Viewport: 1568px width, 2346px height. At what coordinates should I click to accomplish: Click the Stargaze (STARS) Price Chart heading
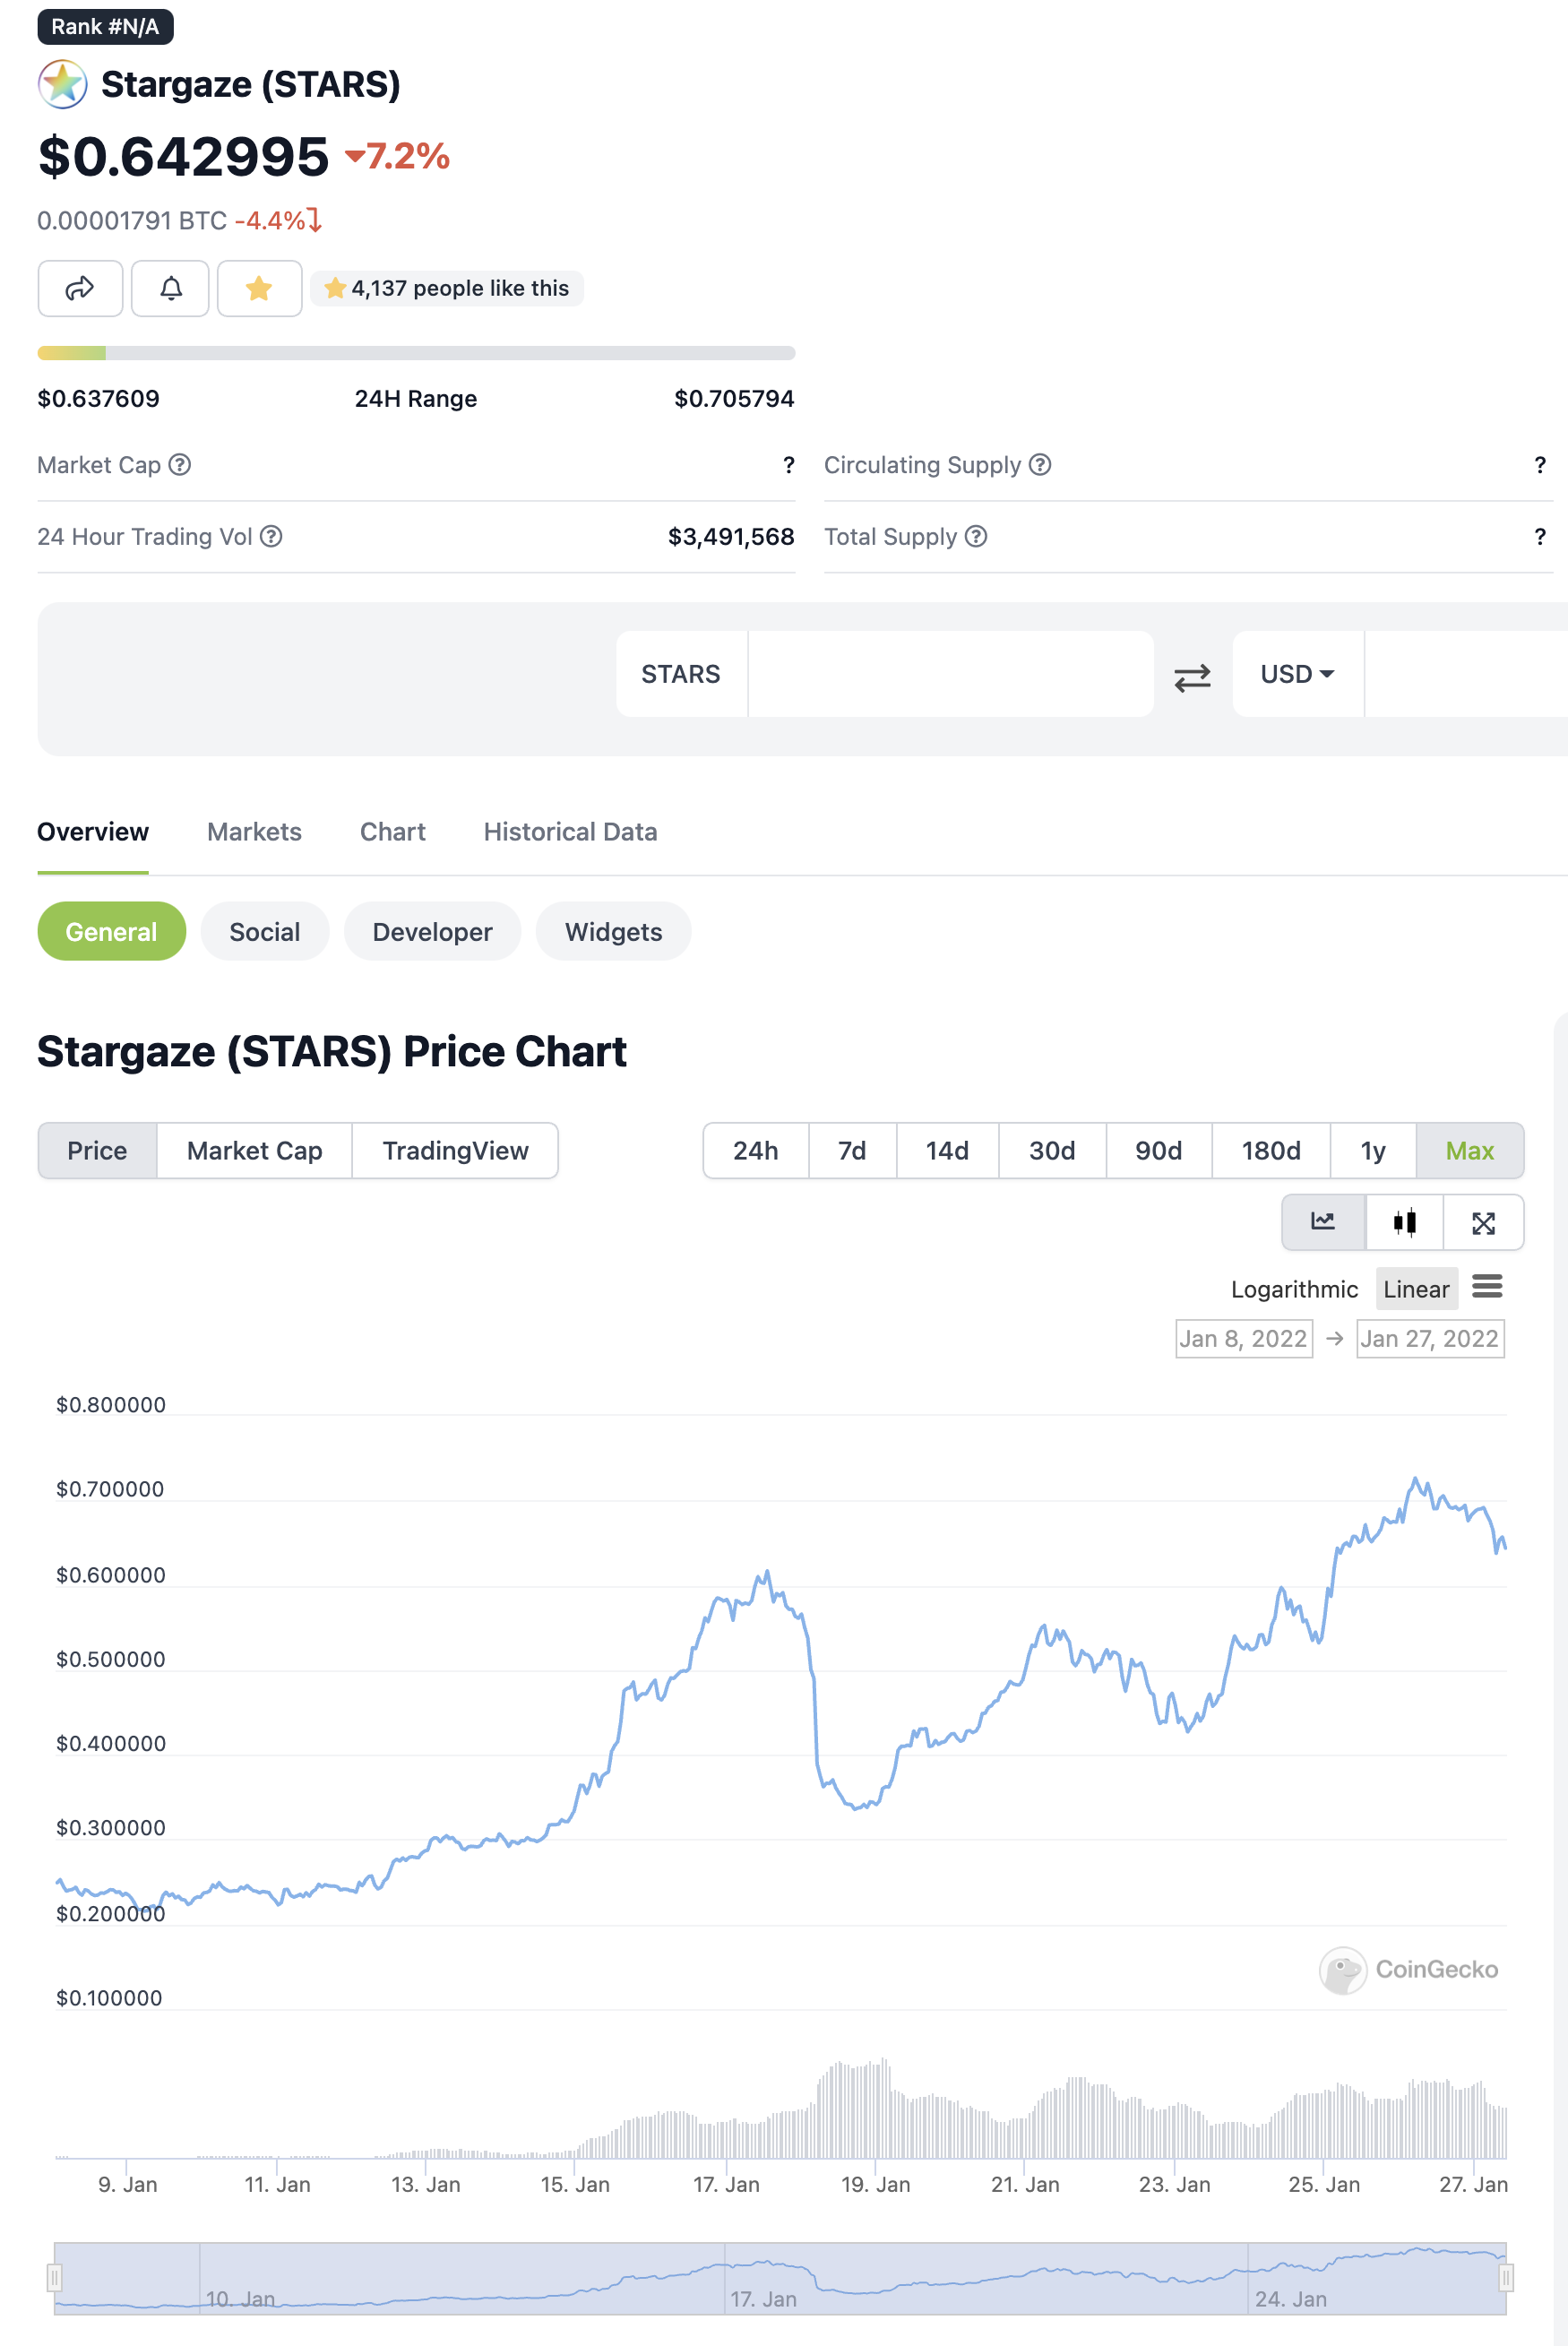point(332,1052)
